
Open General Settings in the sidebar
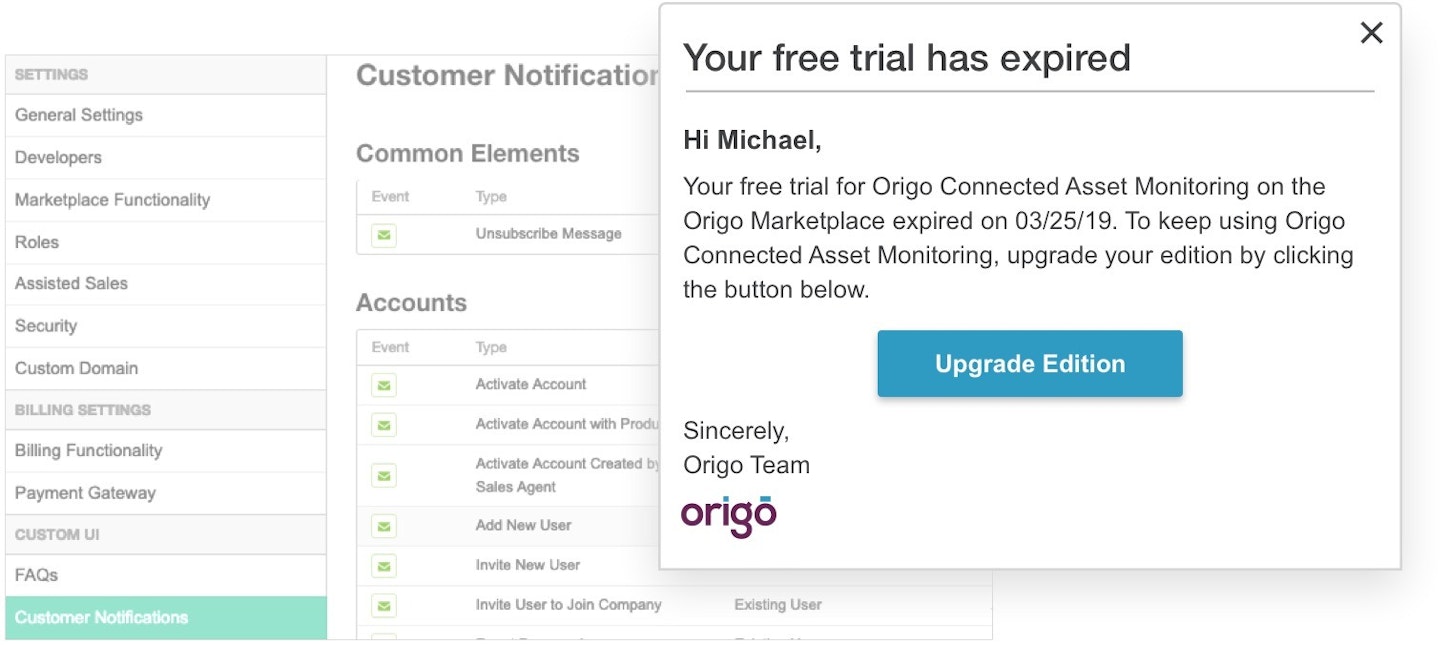[x=79, y=115]
